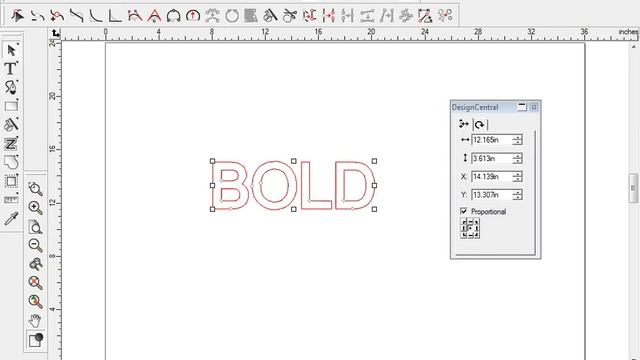Image resolution: width=640 pixels, height=360 pixels.
Task: Click the square with diagonal nodes icon
Action: point(425,16)
